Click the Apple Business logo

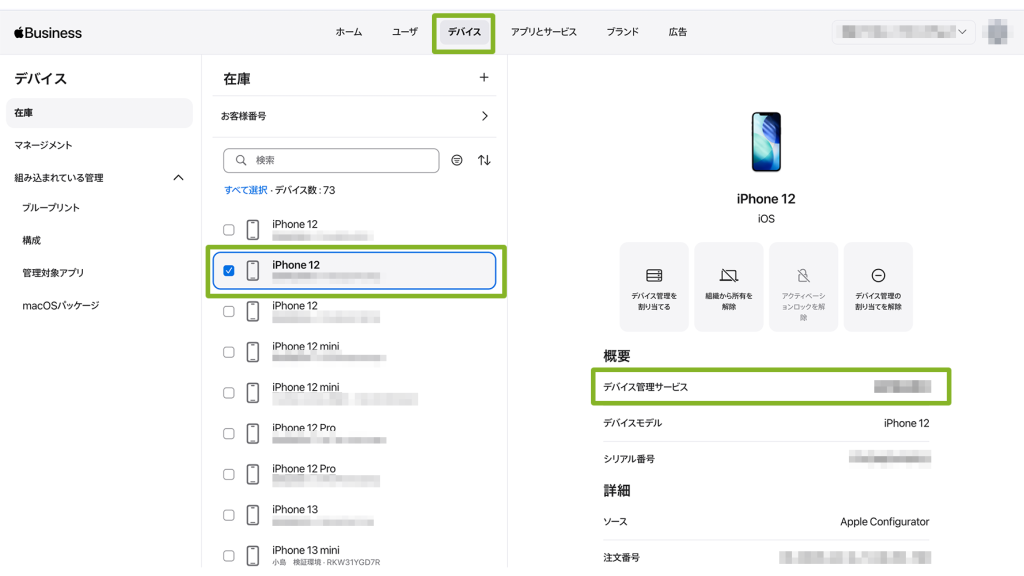pos(48,32)
